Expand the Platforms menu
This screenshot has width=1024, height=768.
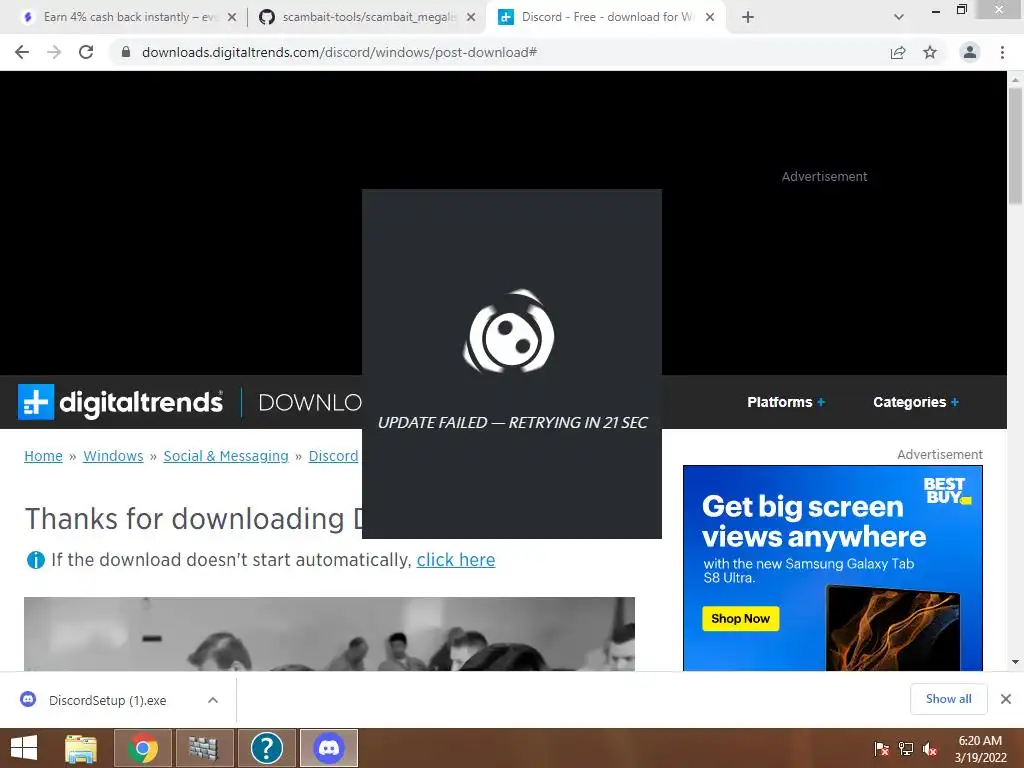786,402
